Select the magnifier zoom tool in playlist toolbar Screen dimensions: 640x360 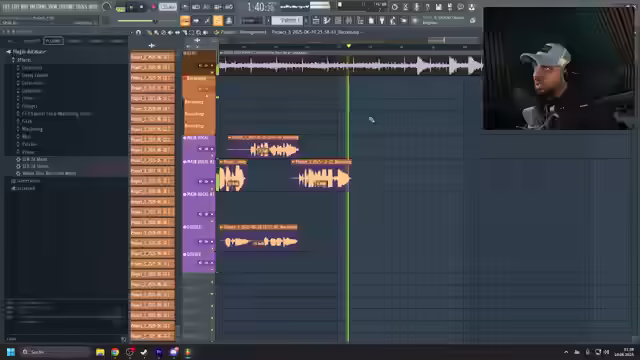(x=198, y=32)
